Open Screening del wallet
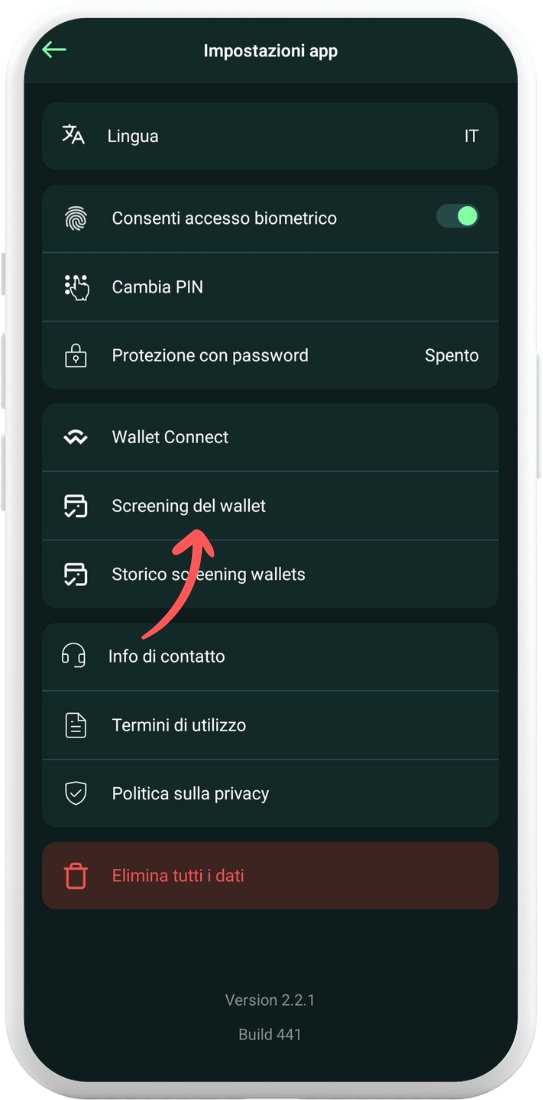The width and height of the screenshot is (543, 1100). pos(271,506)
